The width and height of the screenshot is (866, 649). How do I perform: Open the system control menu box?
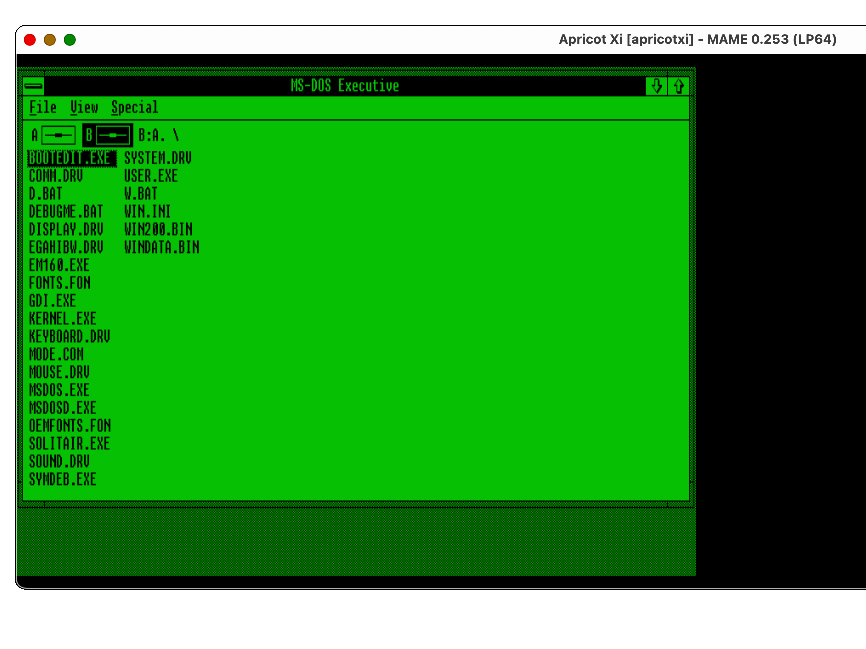[34, 86]
